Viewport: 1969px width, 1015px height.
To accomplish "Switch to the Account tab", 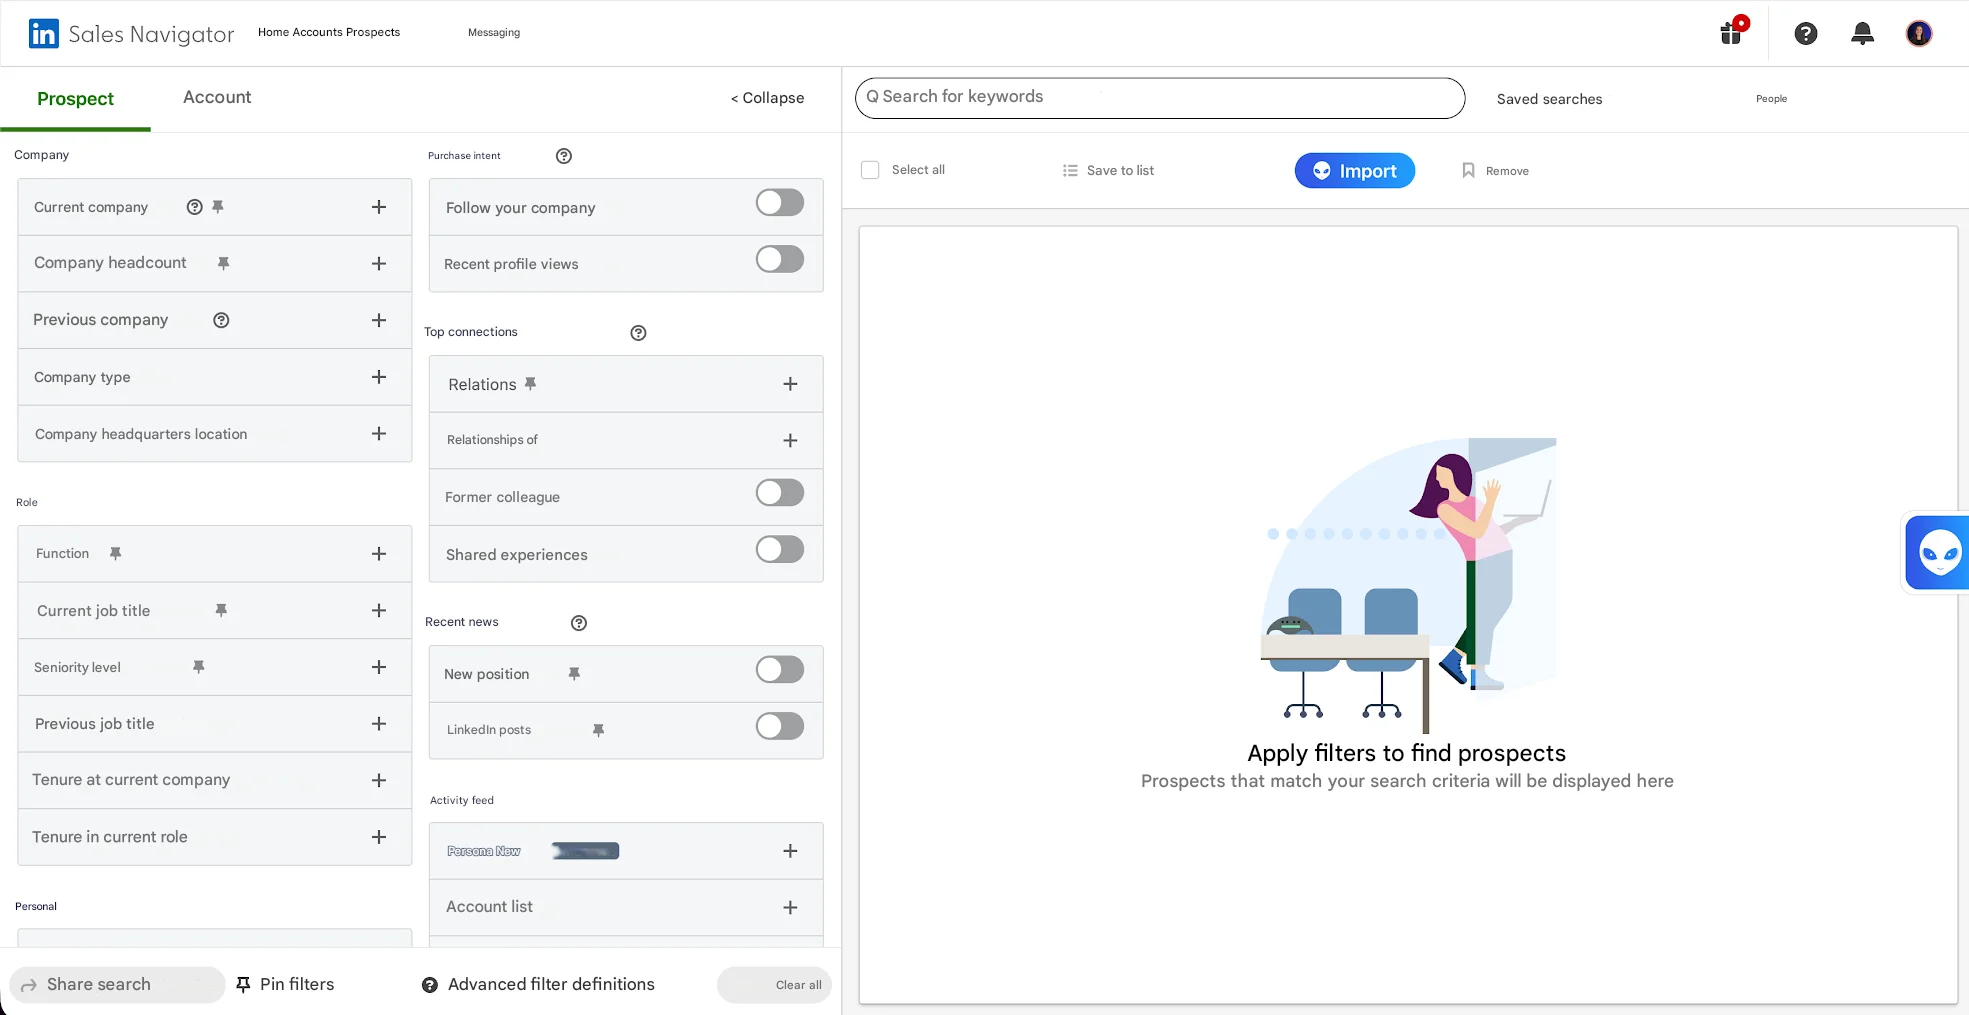I will [217, 97].
